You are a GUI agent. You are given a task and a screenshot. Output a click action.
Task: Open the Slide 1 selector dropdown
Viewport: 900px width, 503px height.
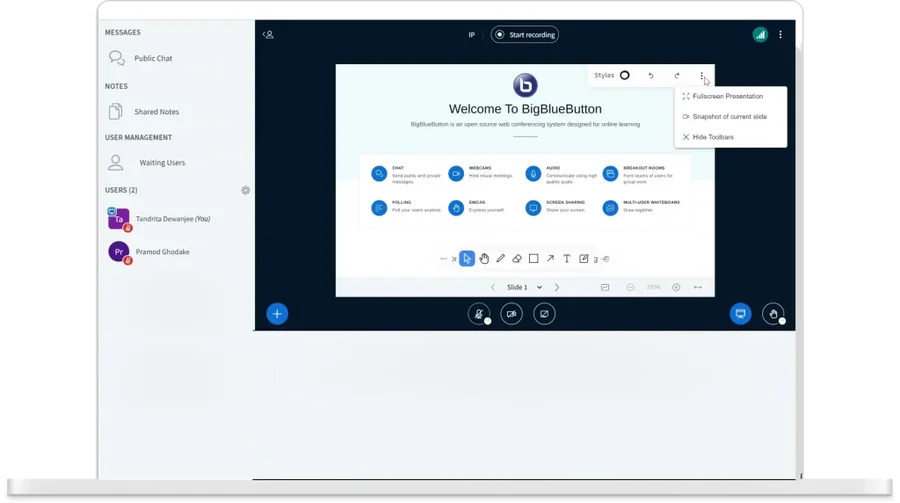pyautogui.click(x=525, y=288)
